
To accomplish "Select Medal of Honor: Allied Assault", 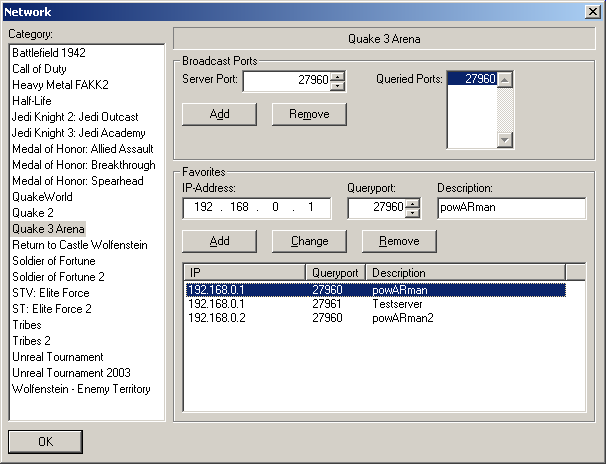I will point(83,149).
